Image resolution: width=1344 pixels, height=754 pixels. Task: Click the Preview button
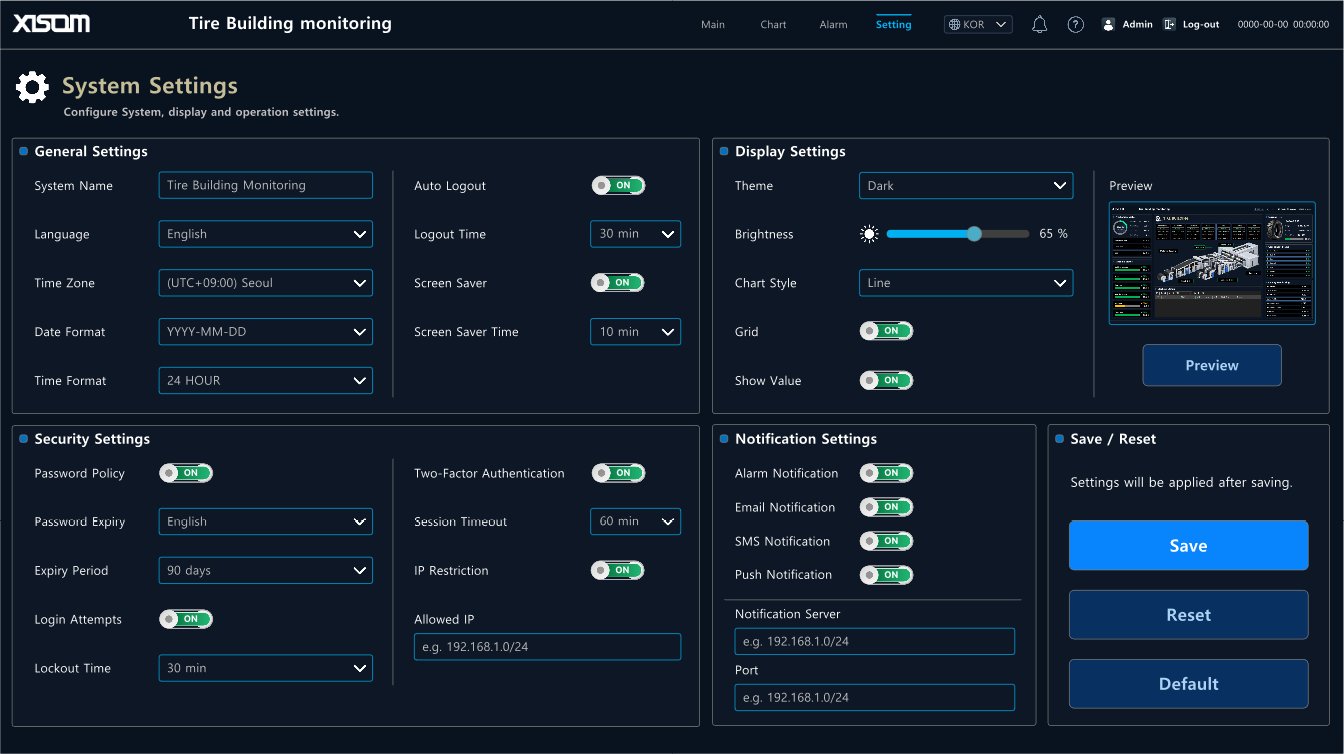coord(1212,365)
